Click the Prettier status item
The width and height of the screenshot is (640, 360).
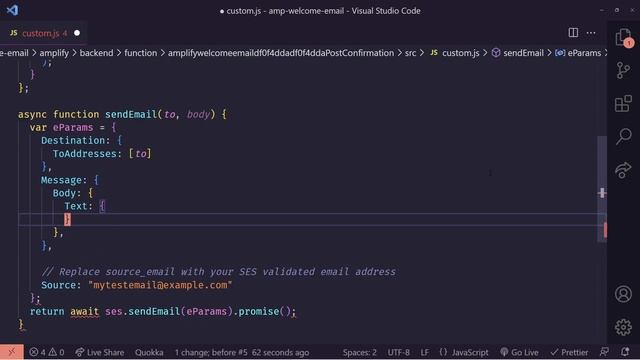point(569,352)
